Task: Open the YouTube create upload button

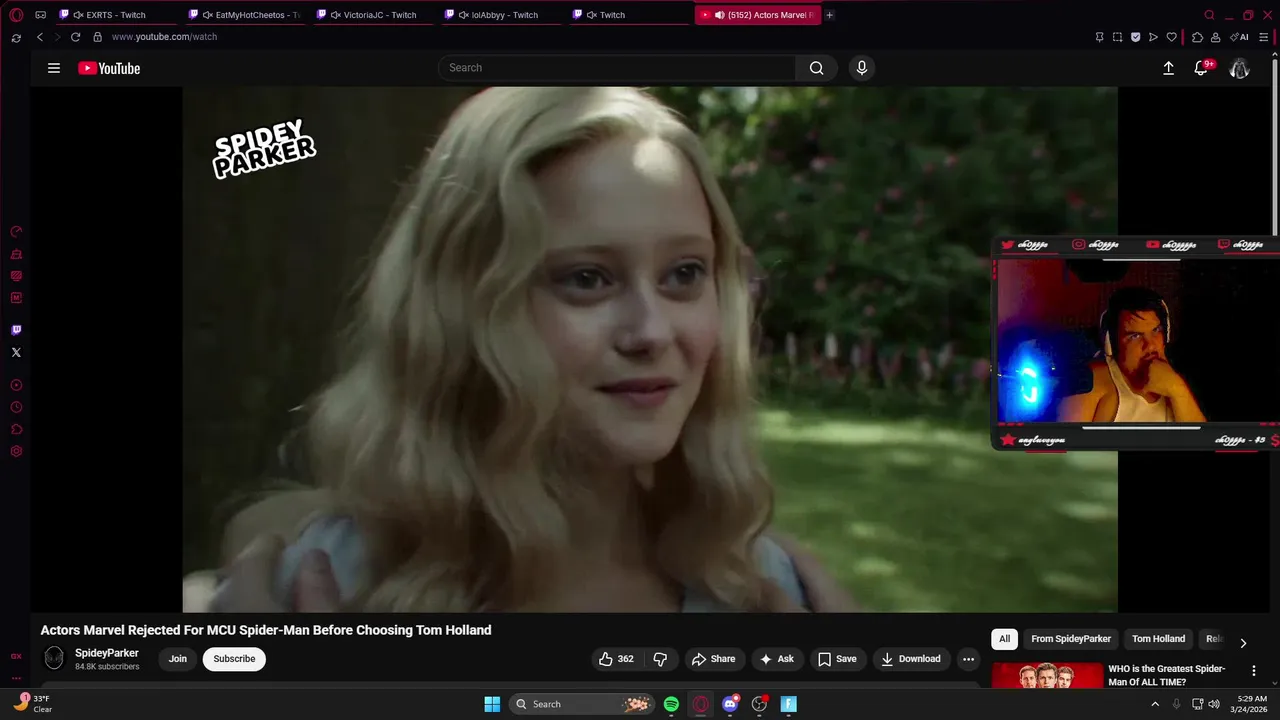Action: (x=1168, y=68)
